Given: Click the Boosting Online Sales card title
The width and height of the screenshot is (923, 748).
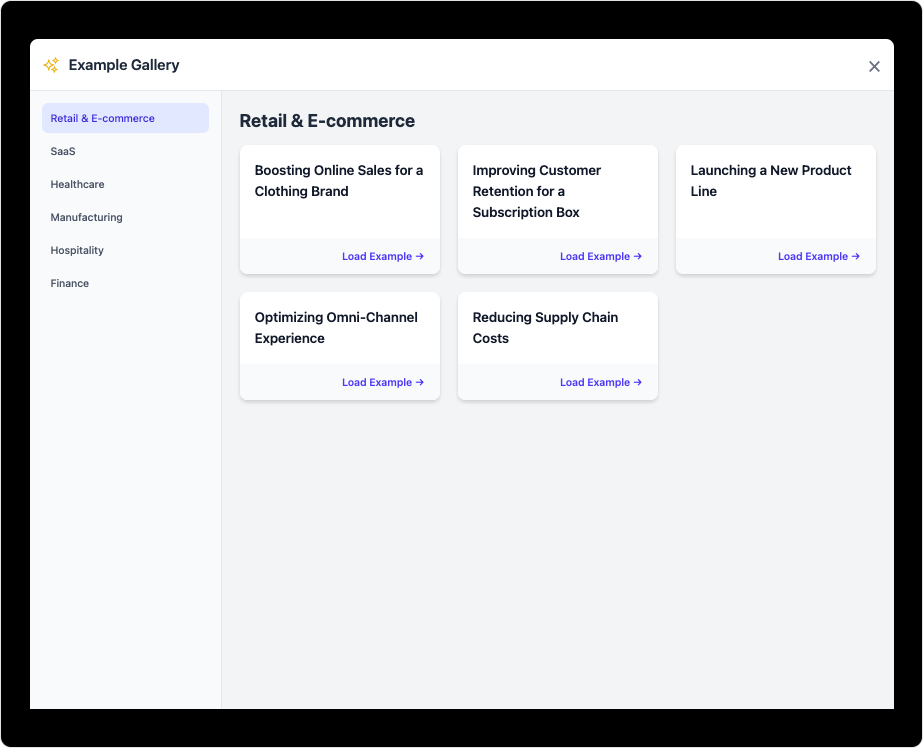Looking at the screenshot, I should coord(338,181).
